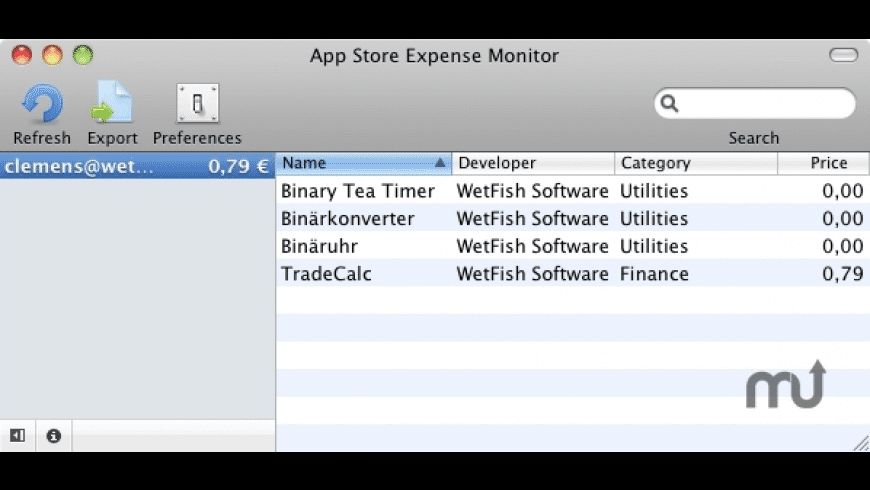Viewport: 870px width, 490px height.
Task: Sort by the Category column header
Action: [x=696, y=163]
